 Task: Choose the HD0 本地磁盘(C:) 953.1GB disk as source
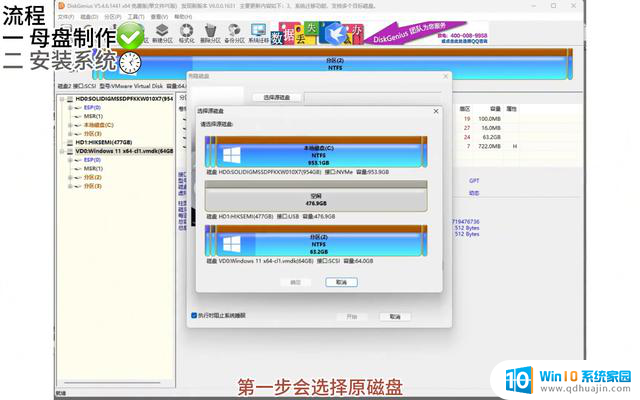click(316, 152)
